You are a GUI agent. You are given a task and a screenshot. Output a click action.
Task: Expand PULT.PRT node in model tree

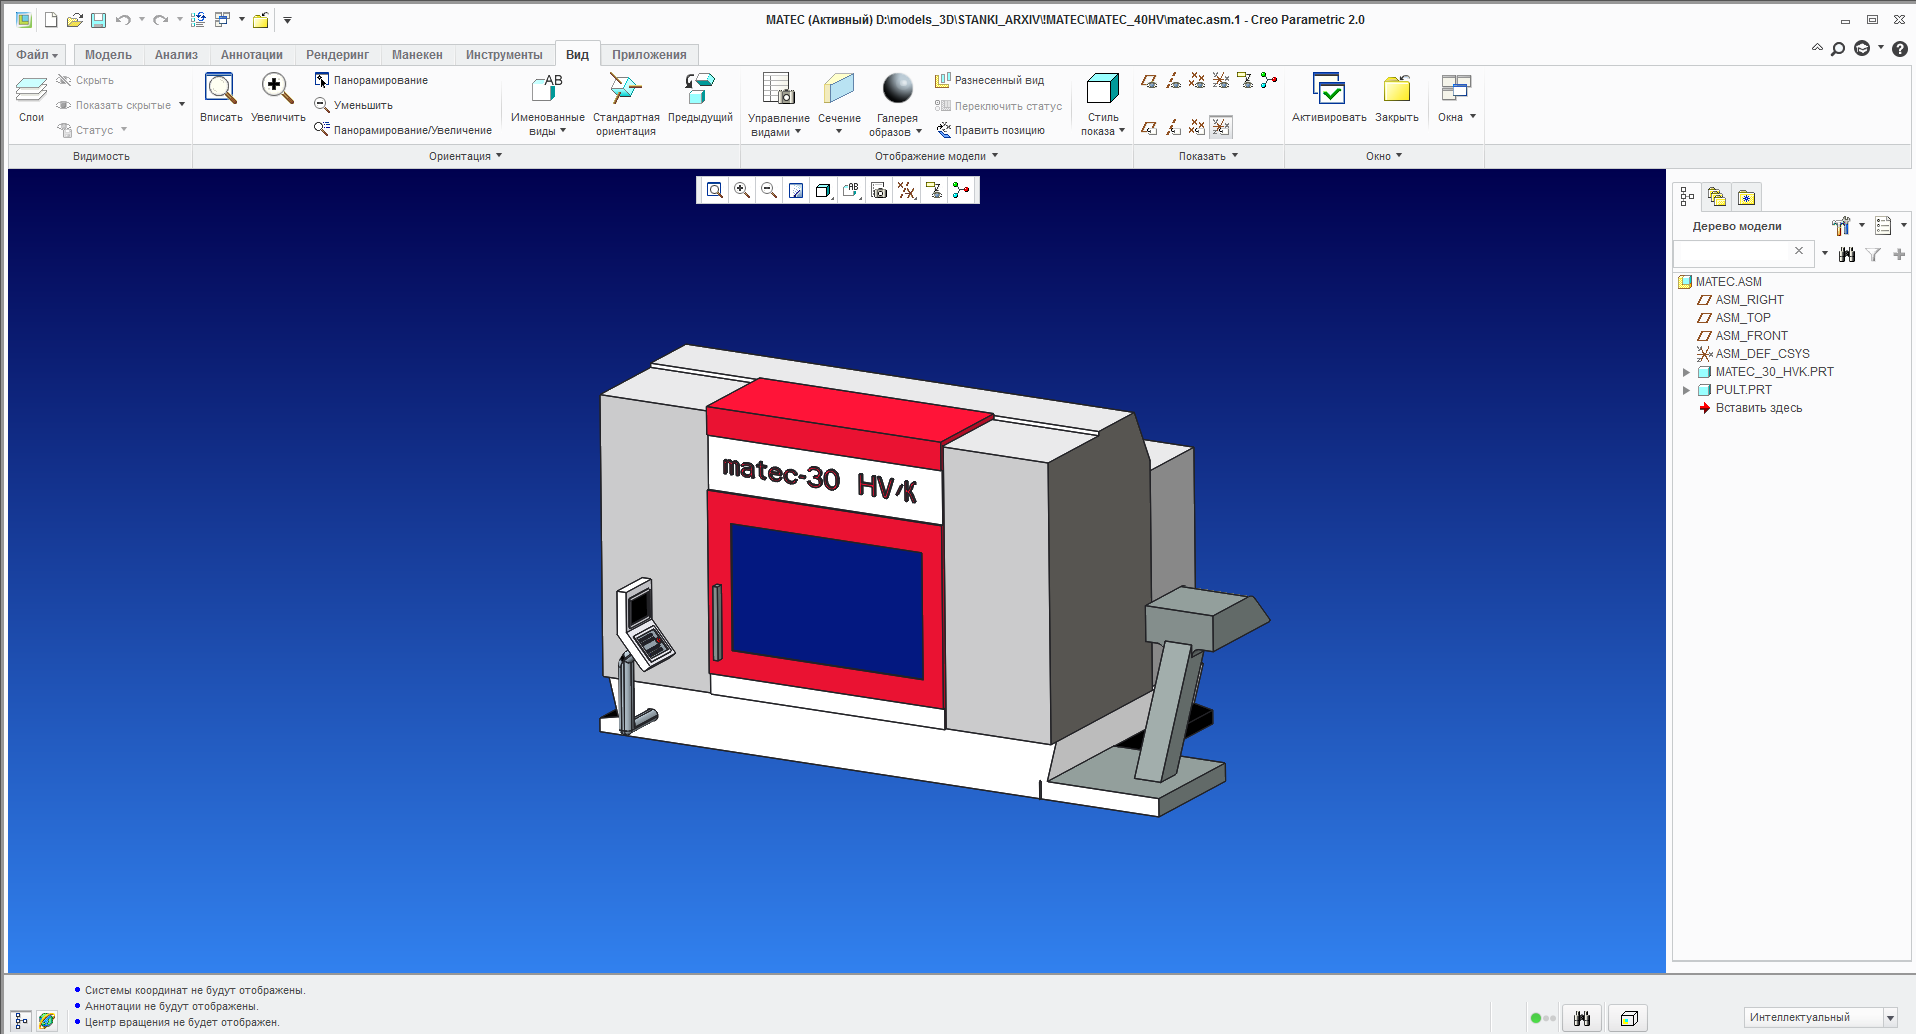[x=1686, y=390]
